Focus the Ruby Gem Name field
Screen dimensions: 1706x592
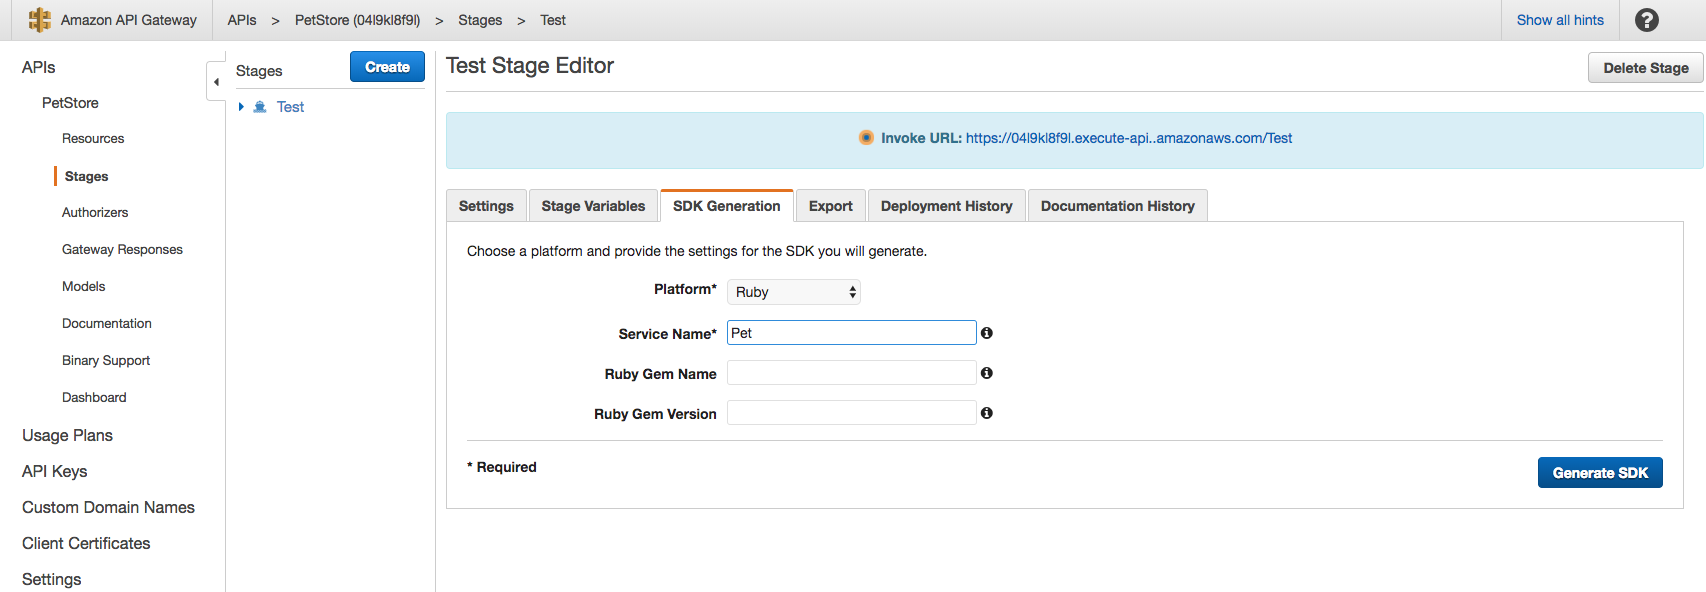tap(852, 373)
